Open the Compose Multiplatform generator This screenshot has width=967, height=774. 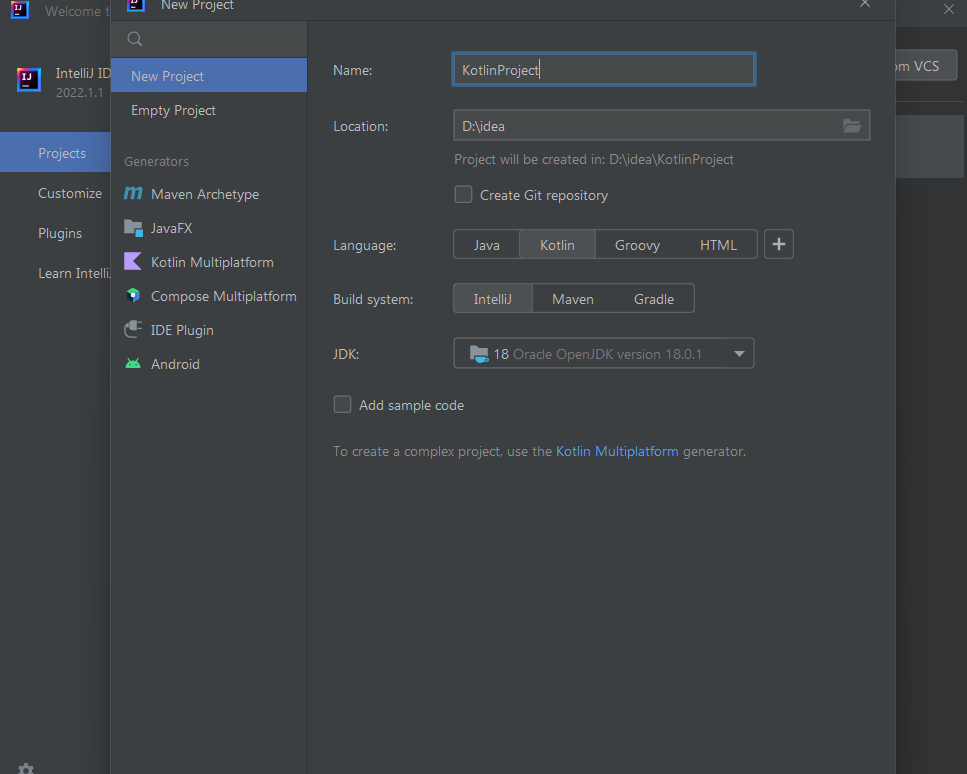[209, 295]
